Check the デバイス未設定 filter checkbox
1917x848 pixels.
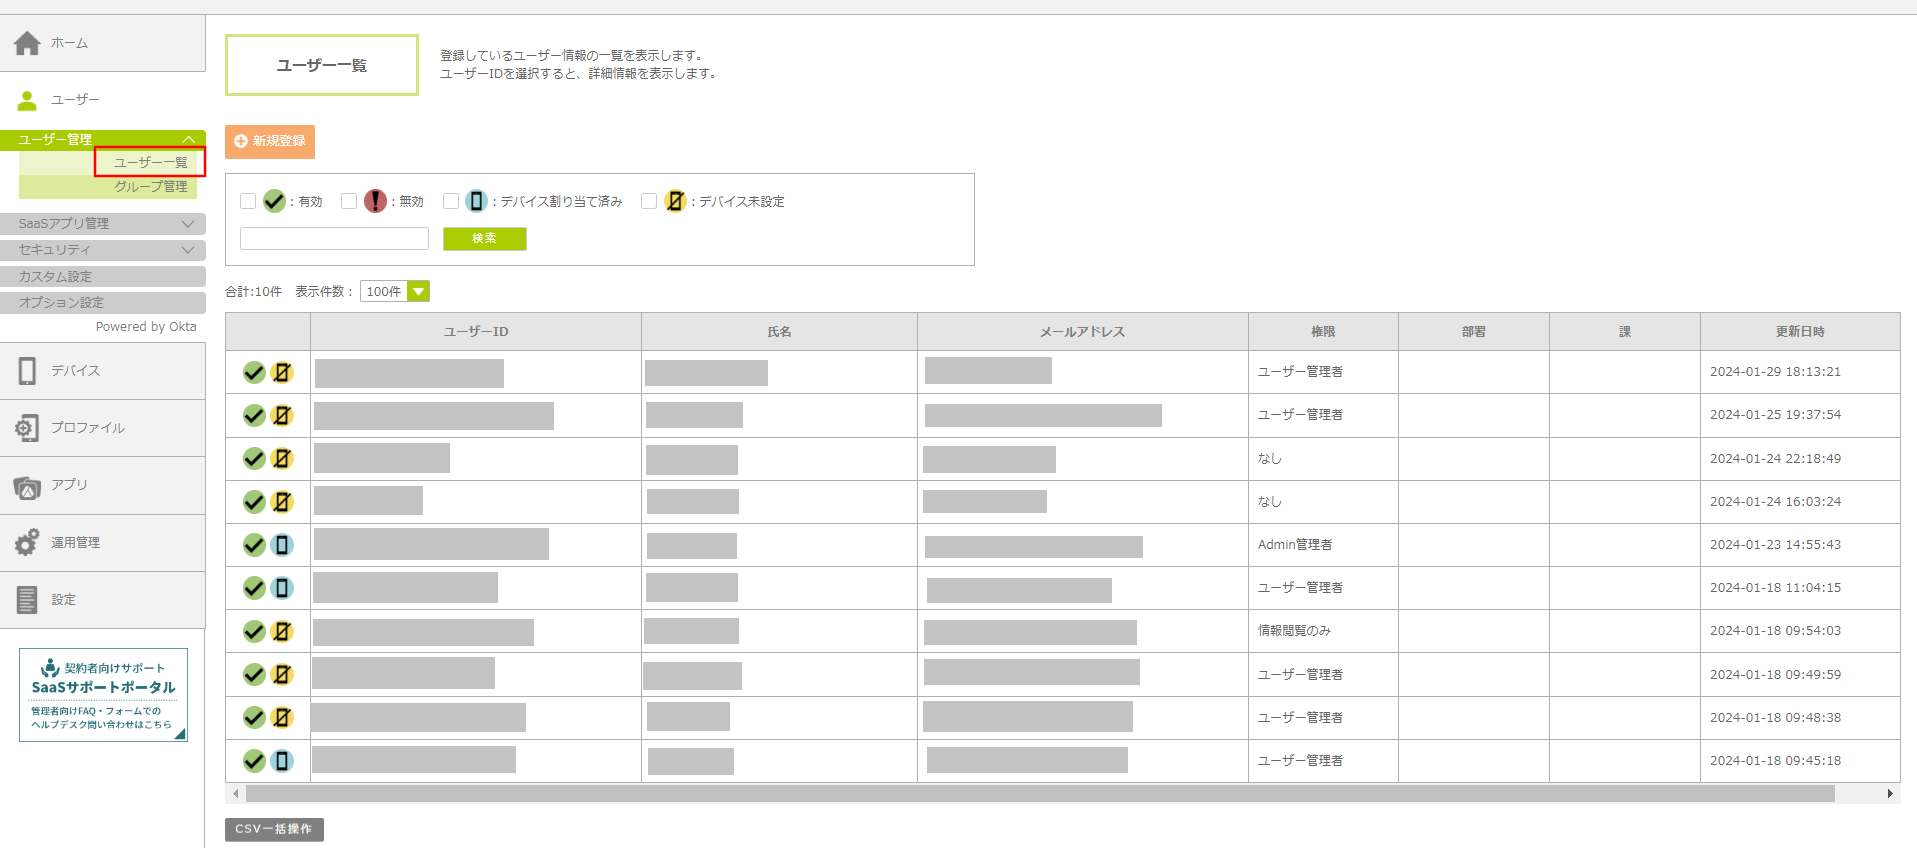[649, 201]
